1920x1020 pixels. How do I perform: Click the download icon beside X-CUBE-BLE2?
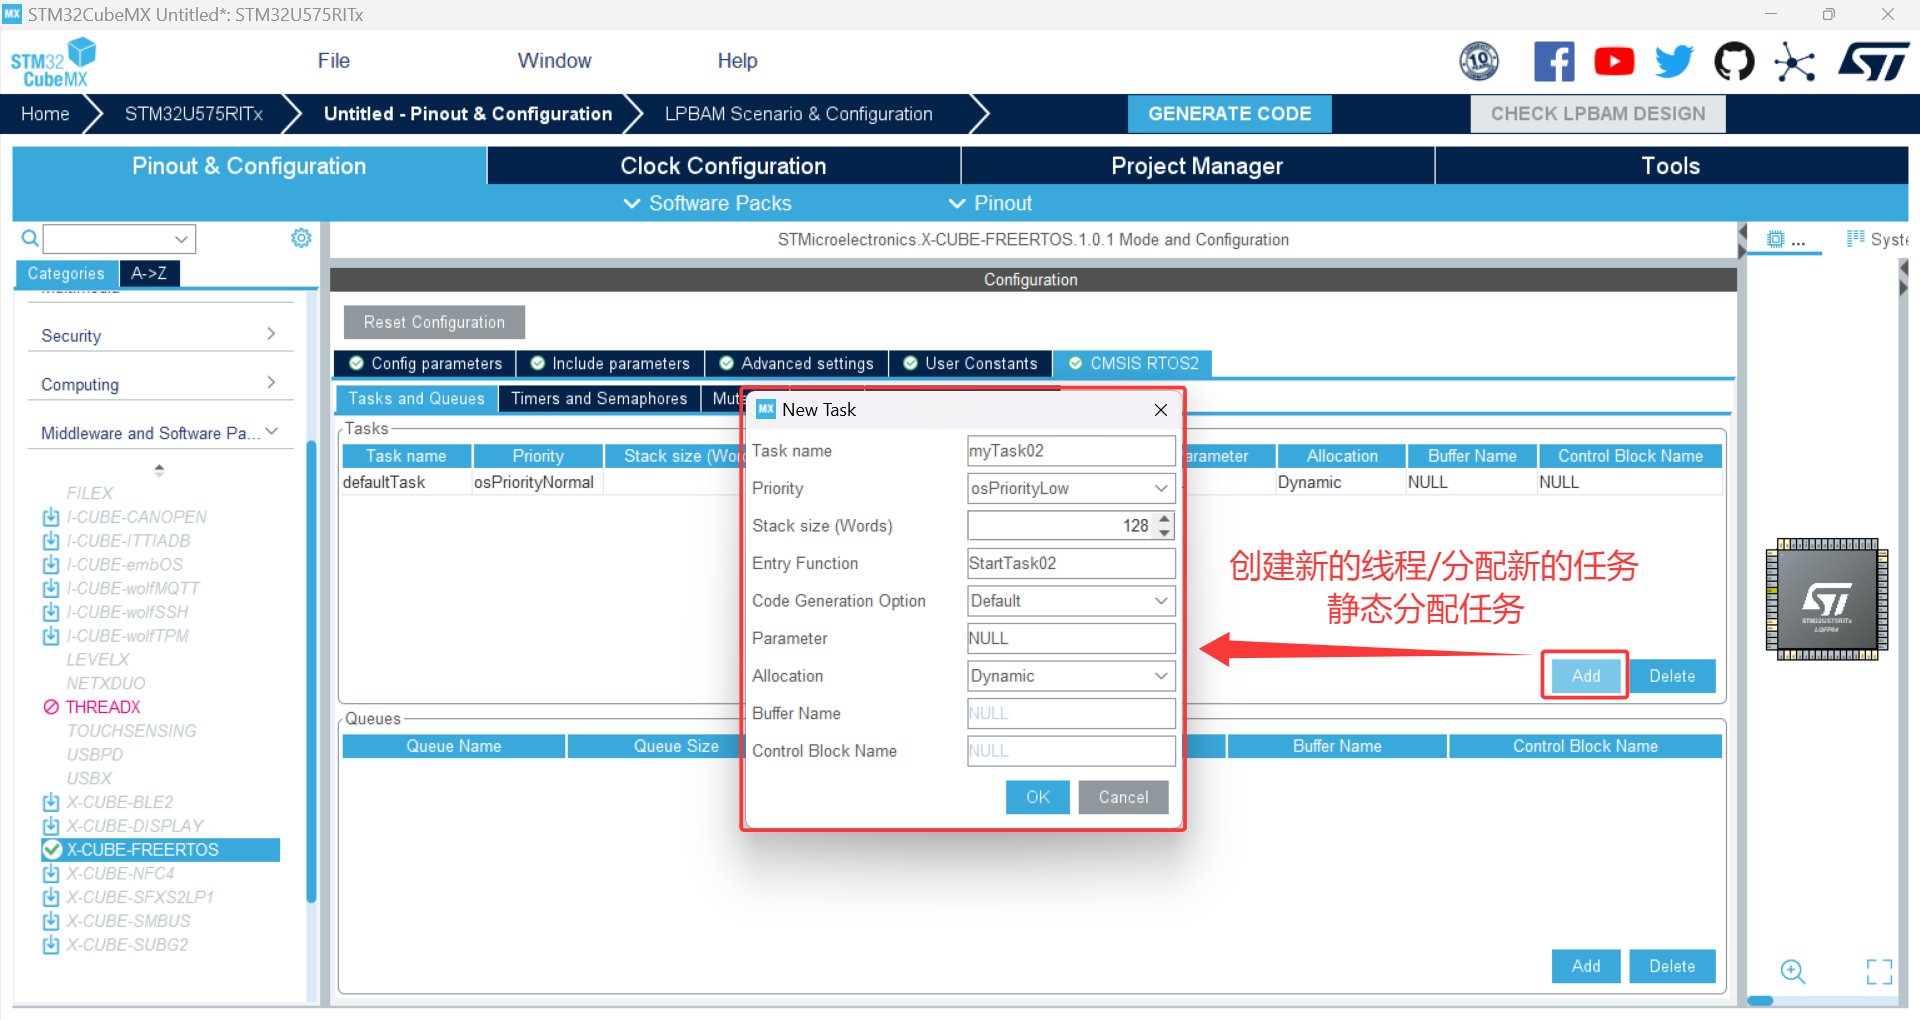click(51, 802)
